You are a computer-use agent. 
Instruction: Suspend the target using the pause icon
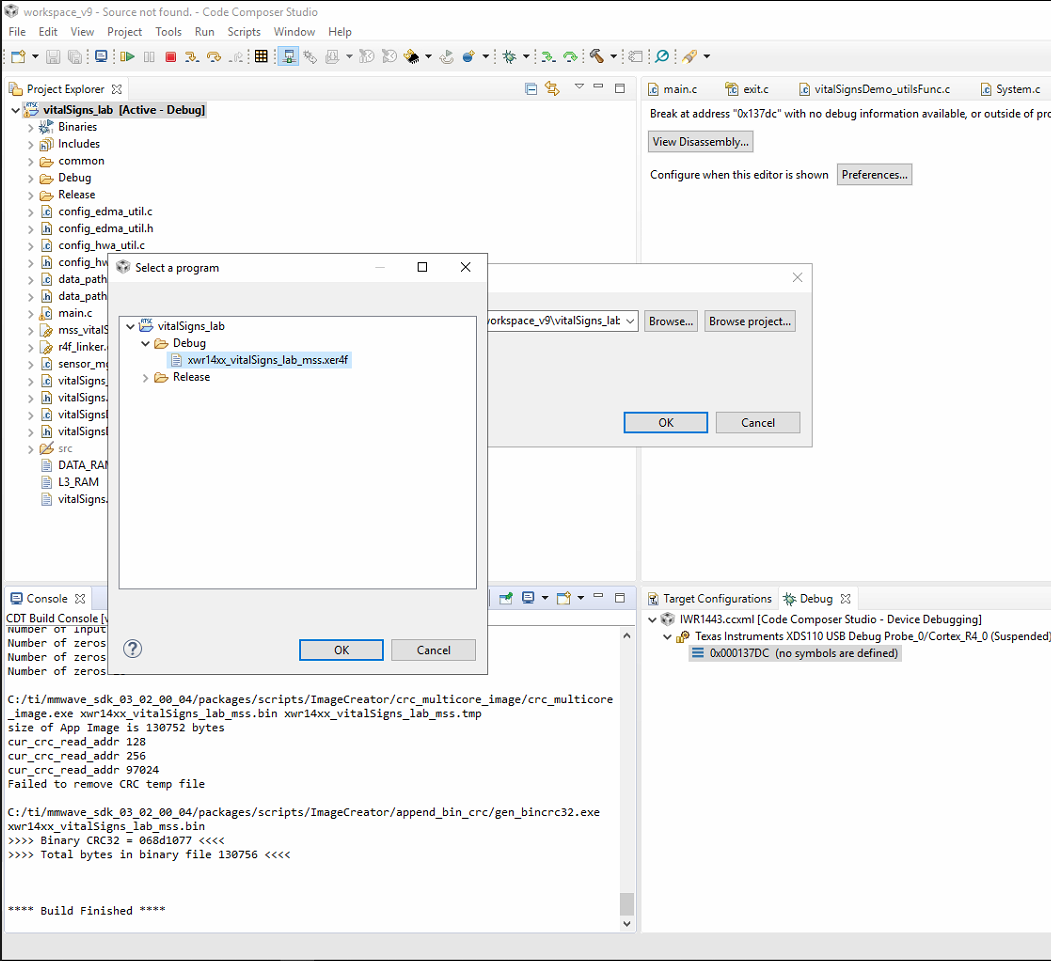150,57
